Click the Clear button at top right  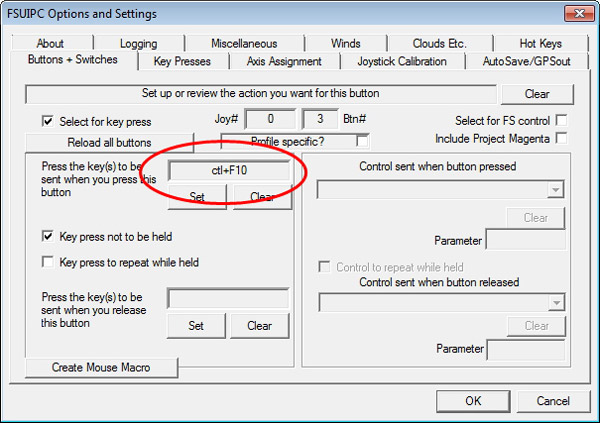tap(537, 94)
